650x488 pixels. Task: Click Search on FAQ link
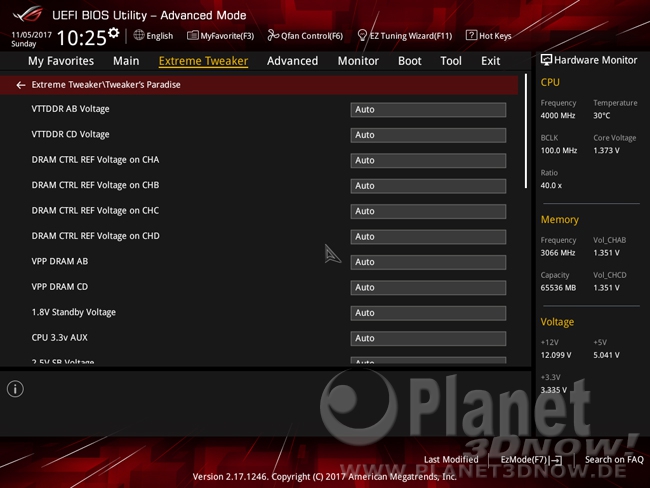pos(614,460)
